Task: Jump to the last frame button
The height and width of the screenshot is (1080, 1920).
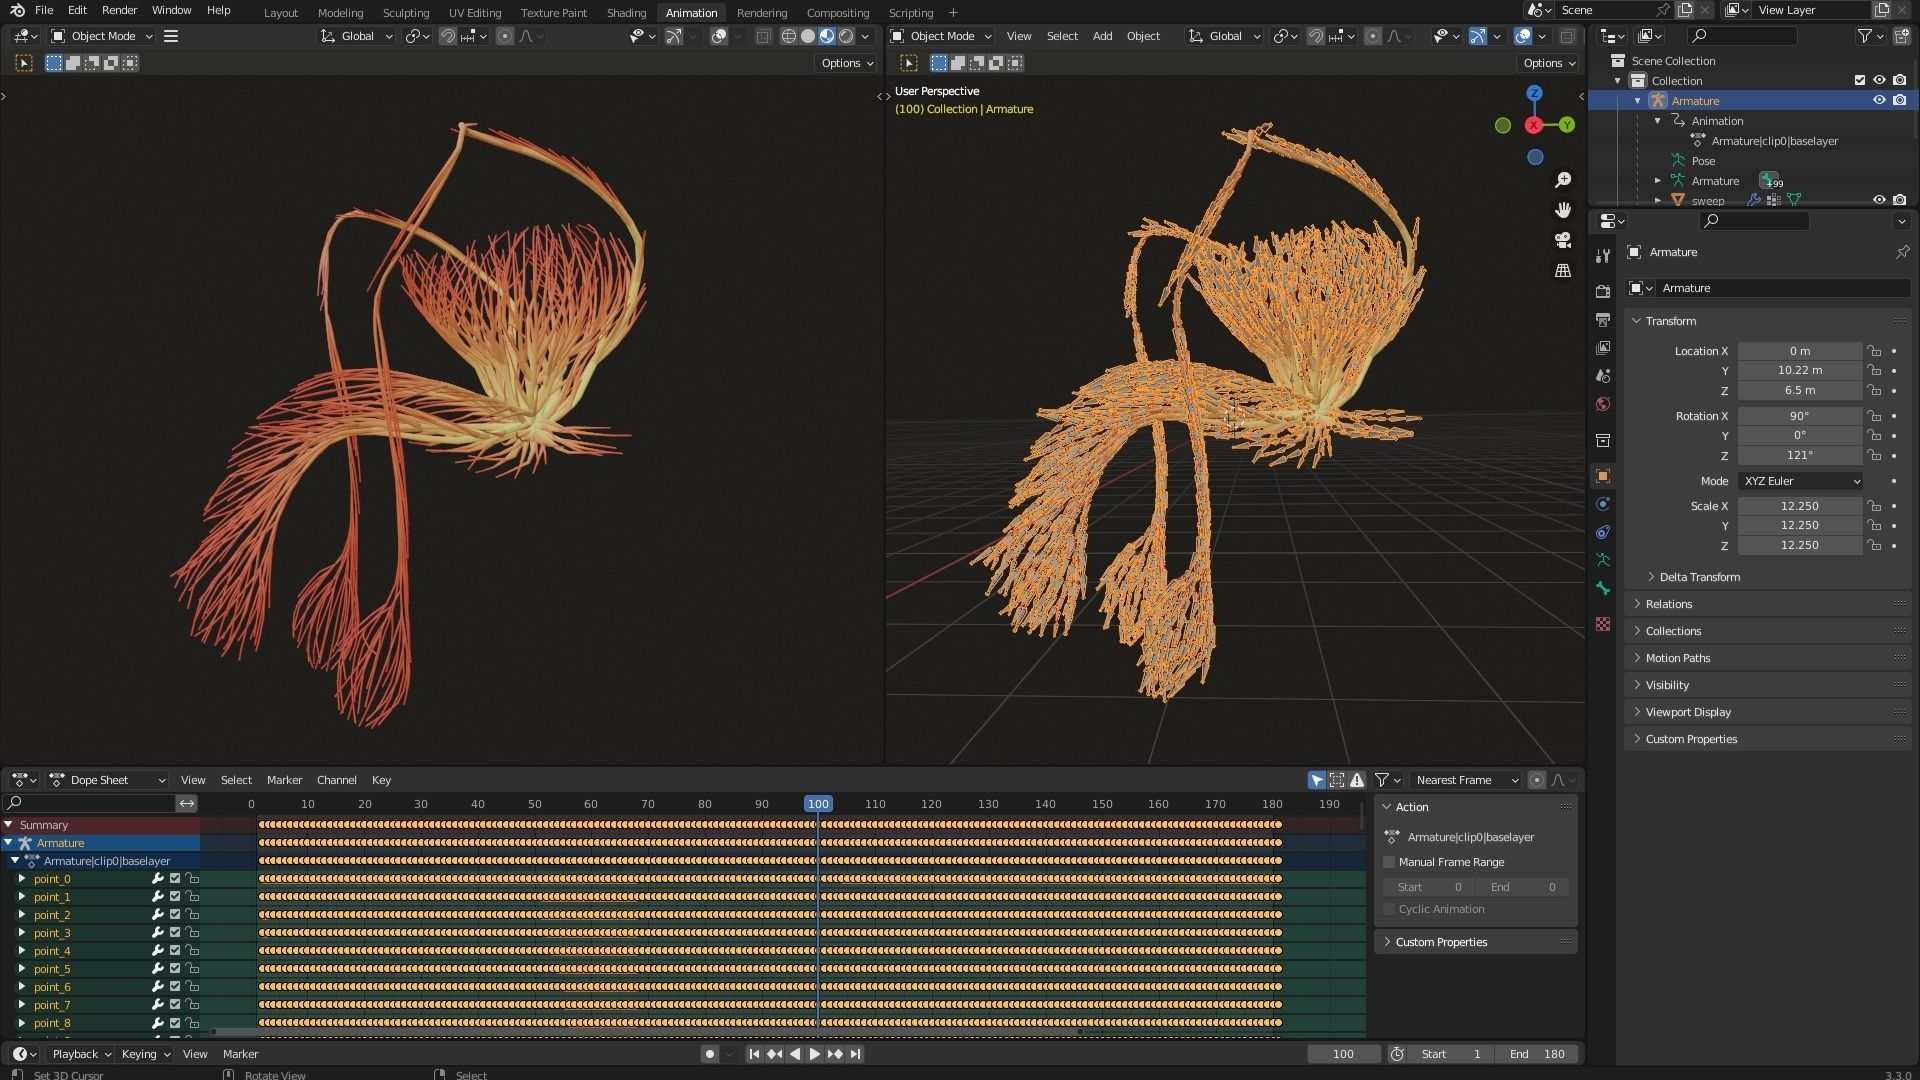Action: click(855, 1054)
